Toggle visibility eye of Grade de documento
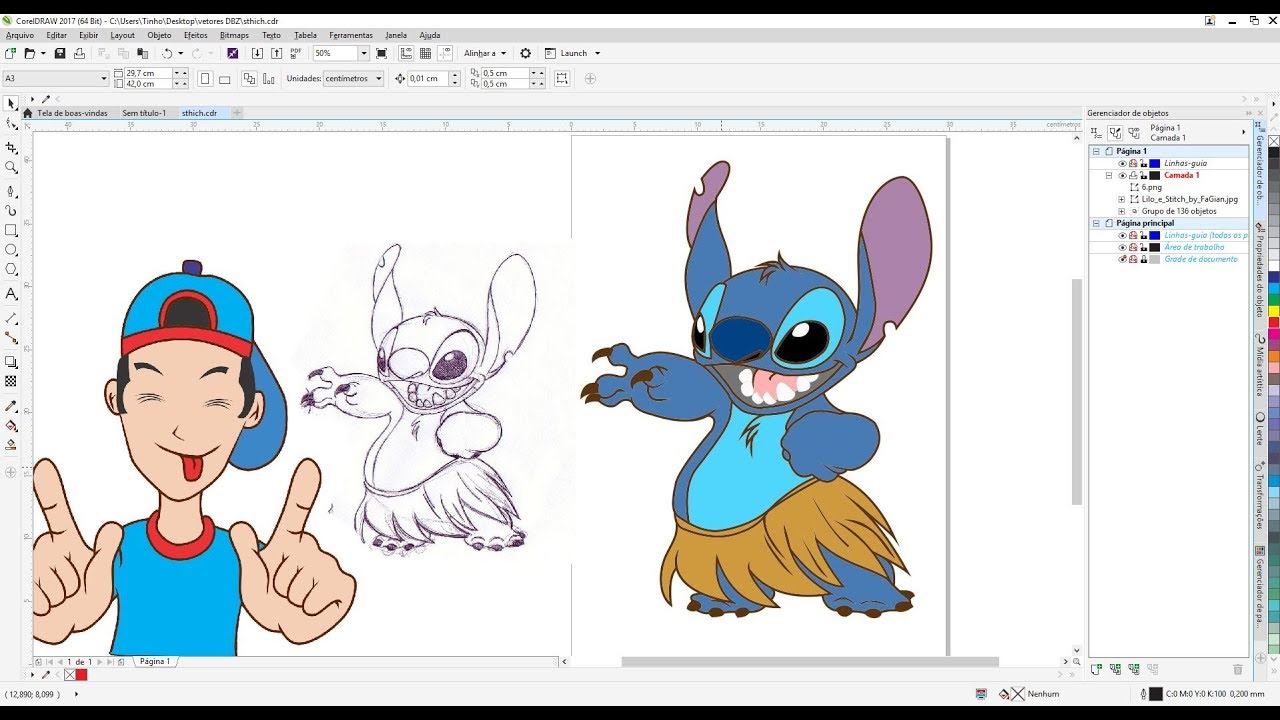This screenshot has height=720, width=1280. pos(1122,259)
